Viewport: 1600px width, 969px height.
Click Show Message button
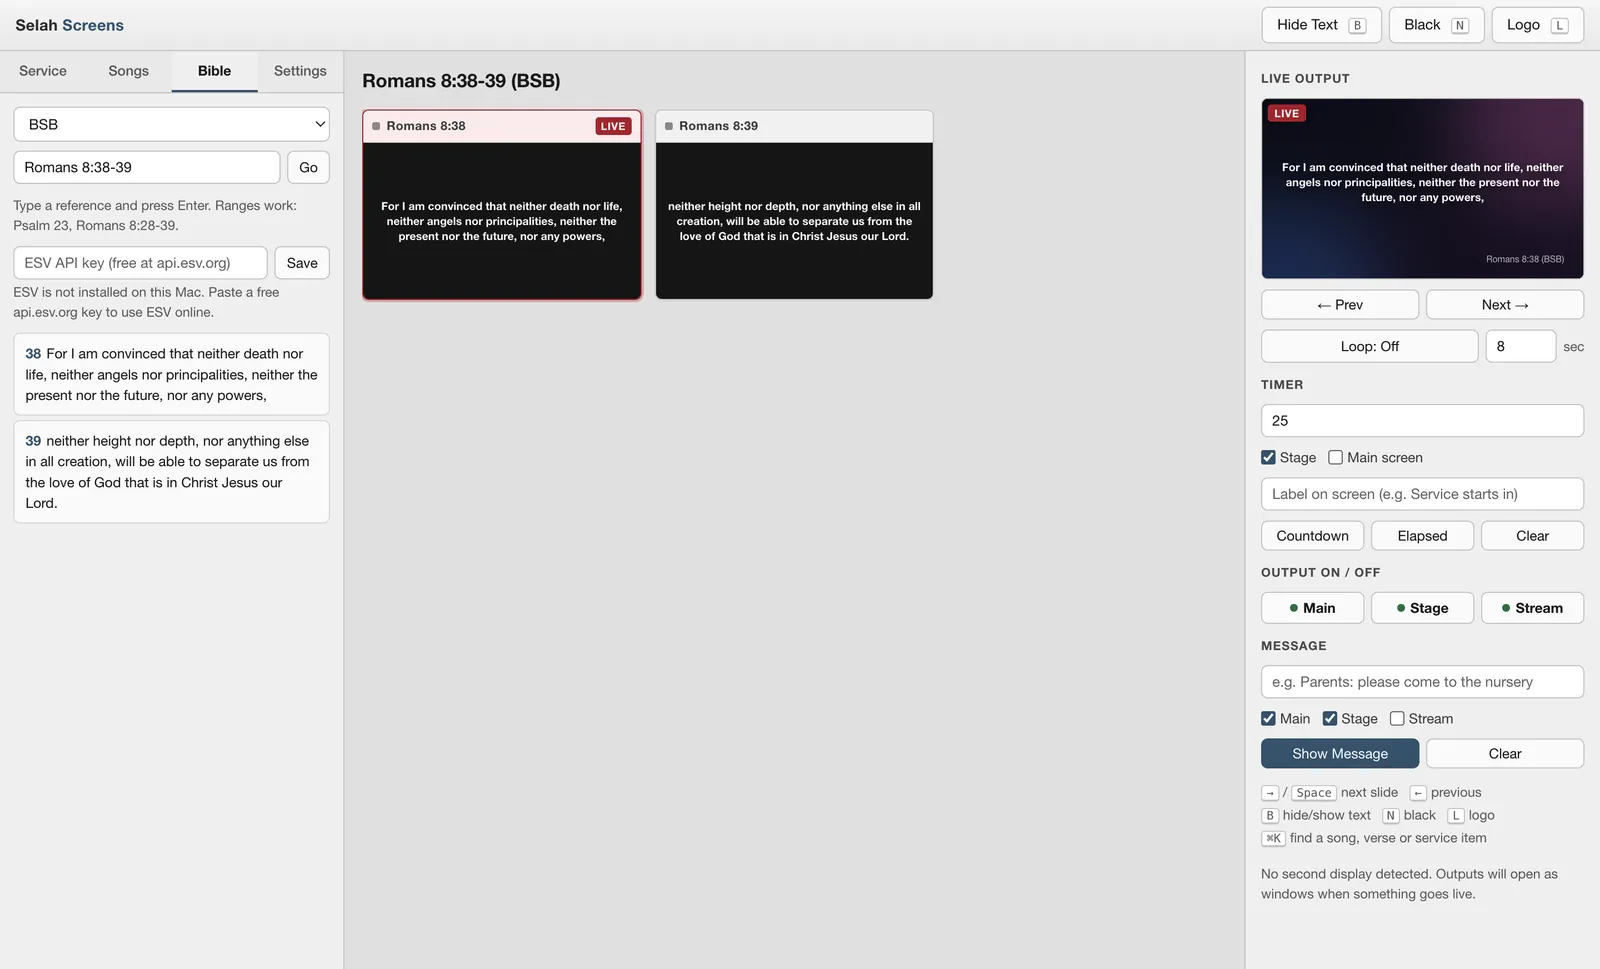pyautogui.click(x=1340, y=754)
